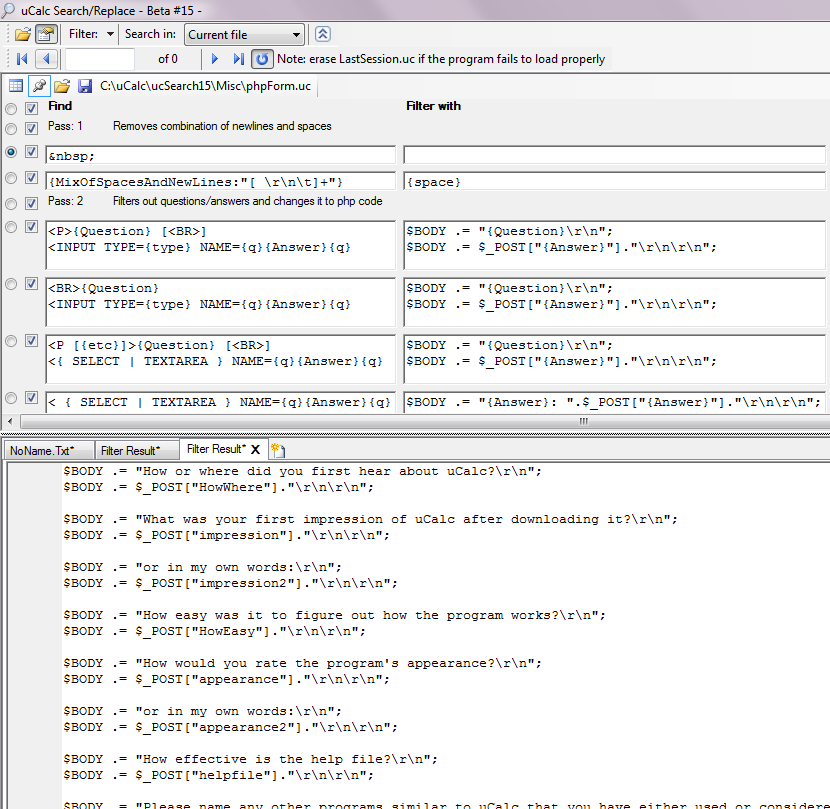Jump to the last match
The height and width of the screenshot is (809, 830).
[238, 59]
